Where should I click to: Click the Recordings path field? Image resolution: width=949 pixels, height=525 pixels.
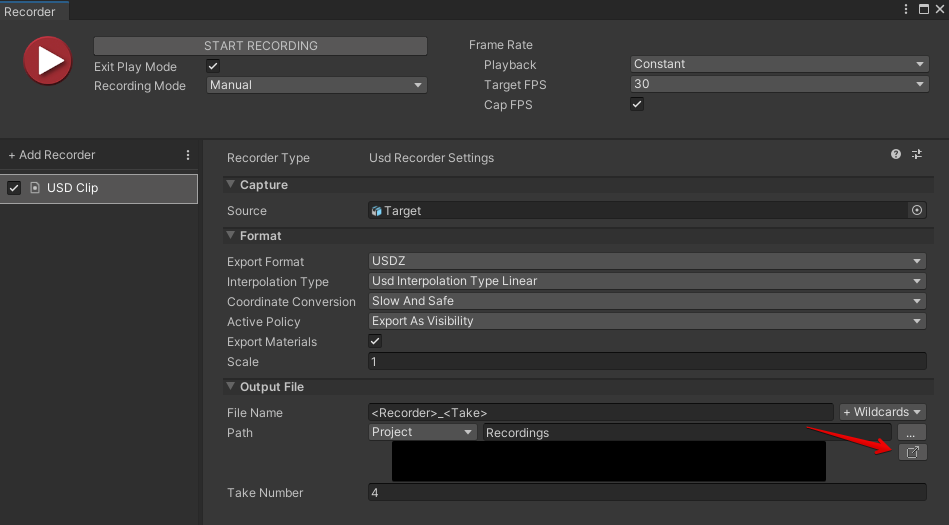coord(686,432)
